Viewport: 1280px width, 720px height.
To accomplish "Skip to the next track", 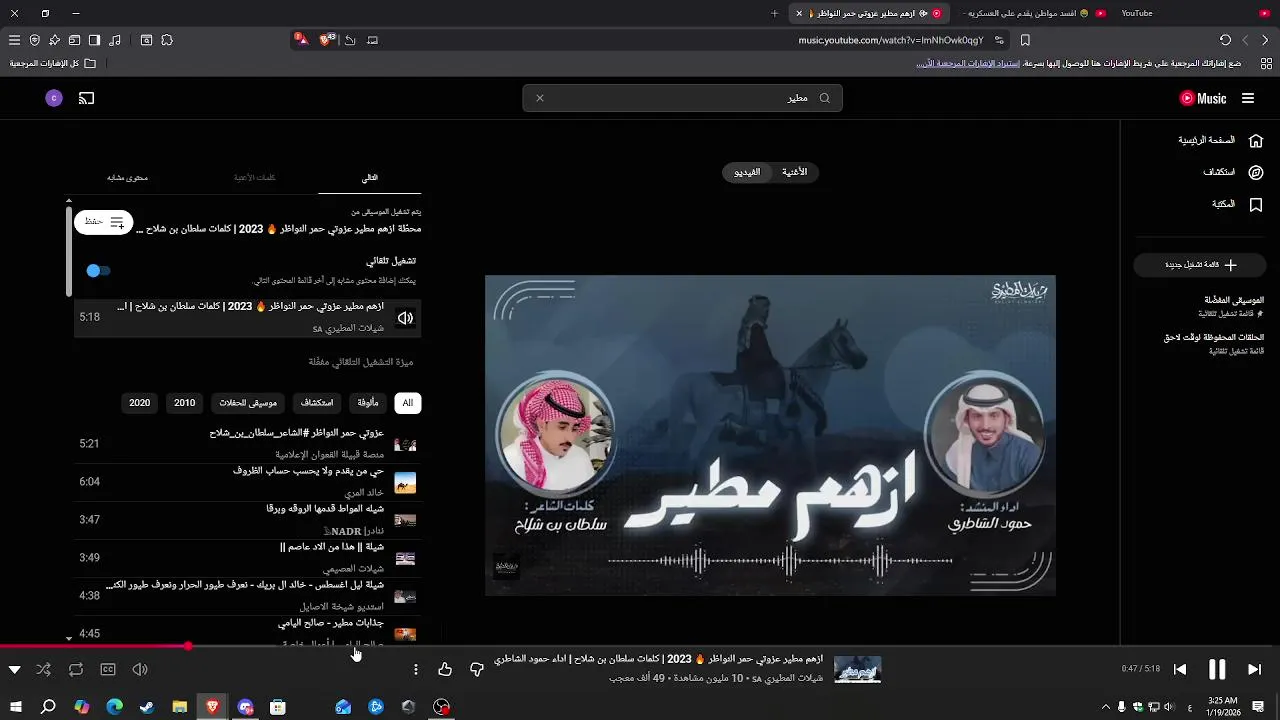I will 1254,669.
